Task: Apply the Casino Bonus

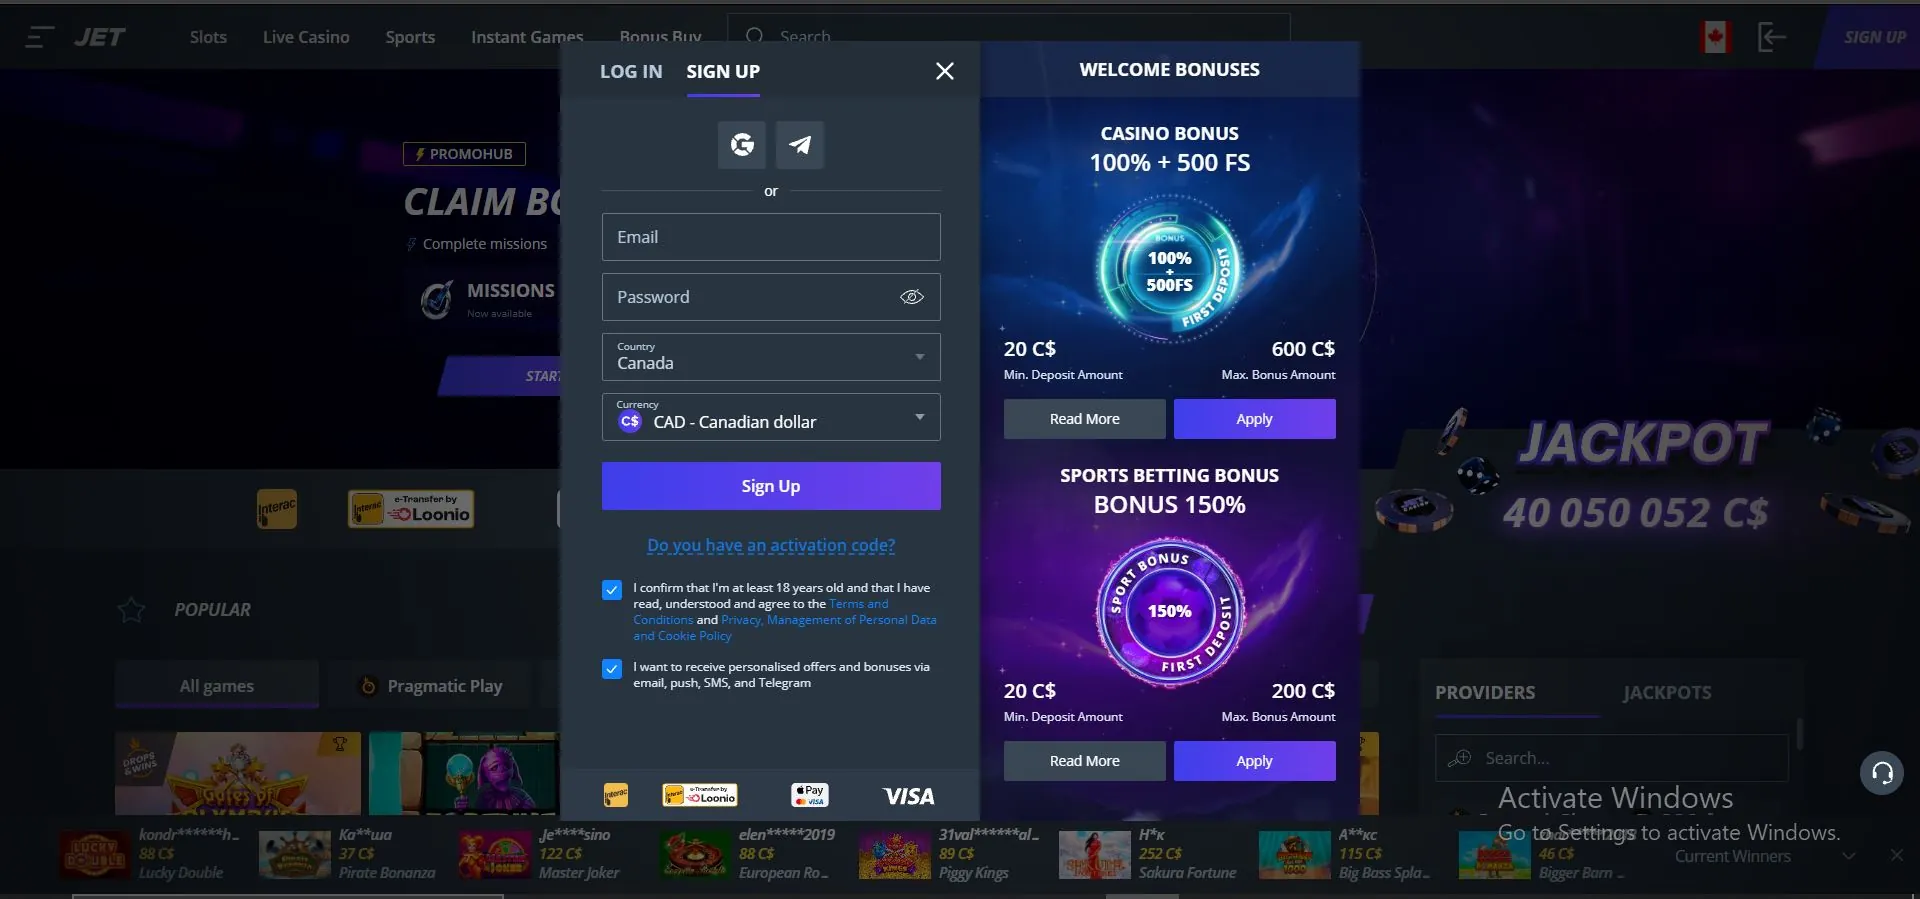Action: click(x=1255, y=419)
